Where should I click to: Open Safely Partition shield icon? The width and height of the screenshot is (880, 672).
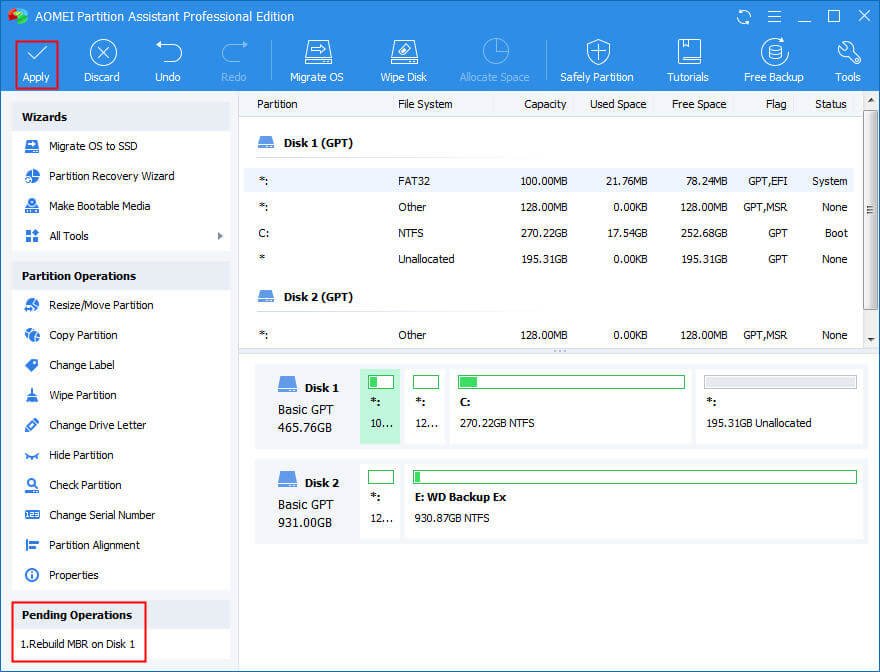pos(597,62)
